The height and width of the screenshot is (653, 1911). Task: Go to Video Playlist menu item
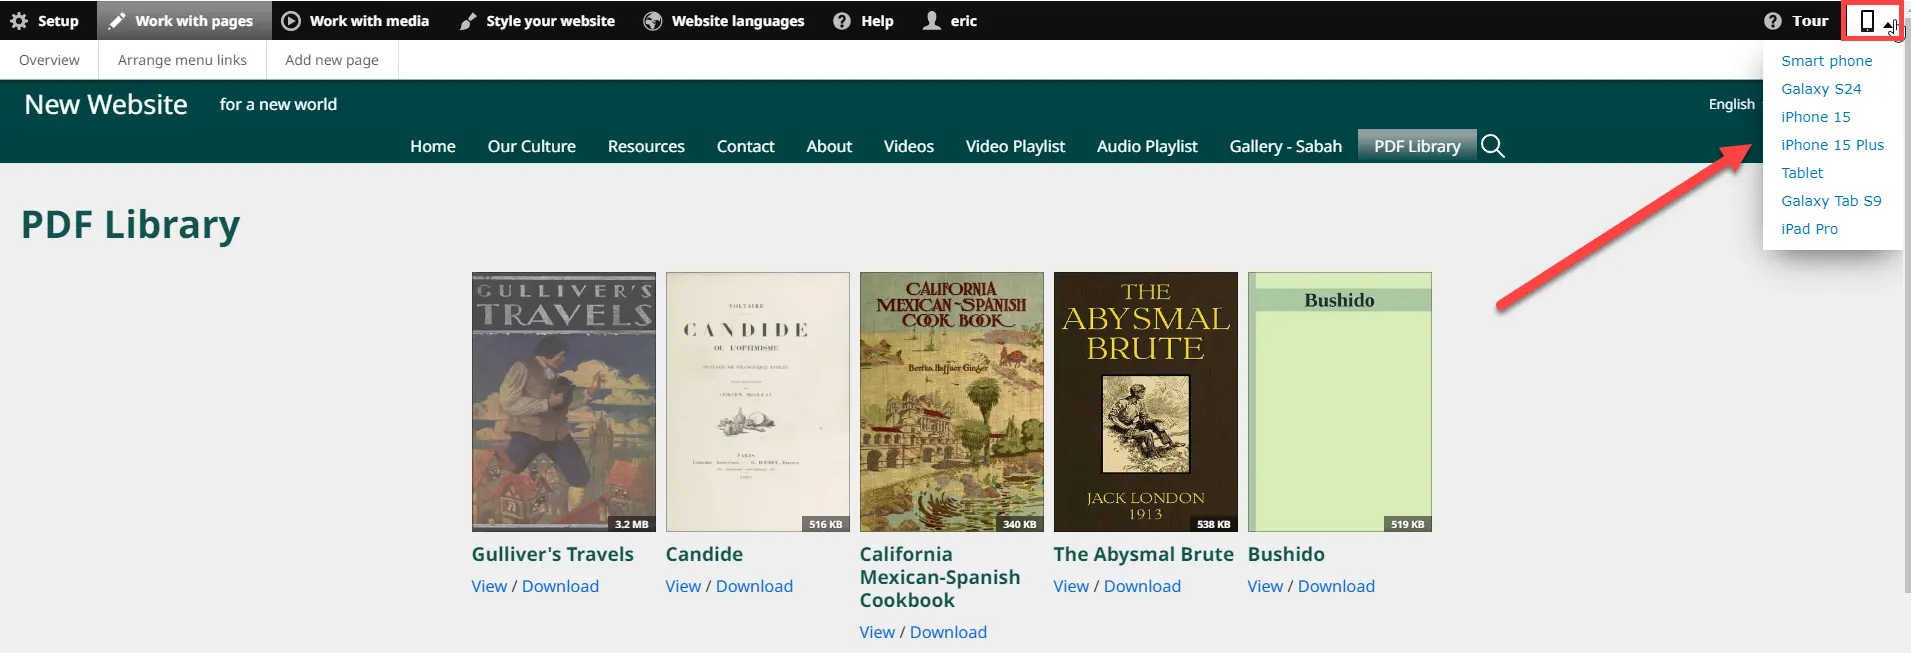pos(1015,146)
